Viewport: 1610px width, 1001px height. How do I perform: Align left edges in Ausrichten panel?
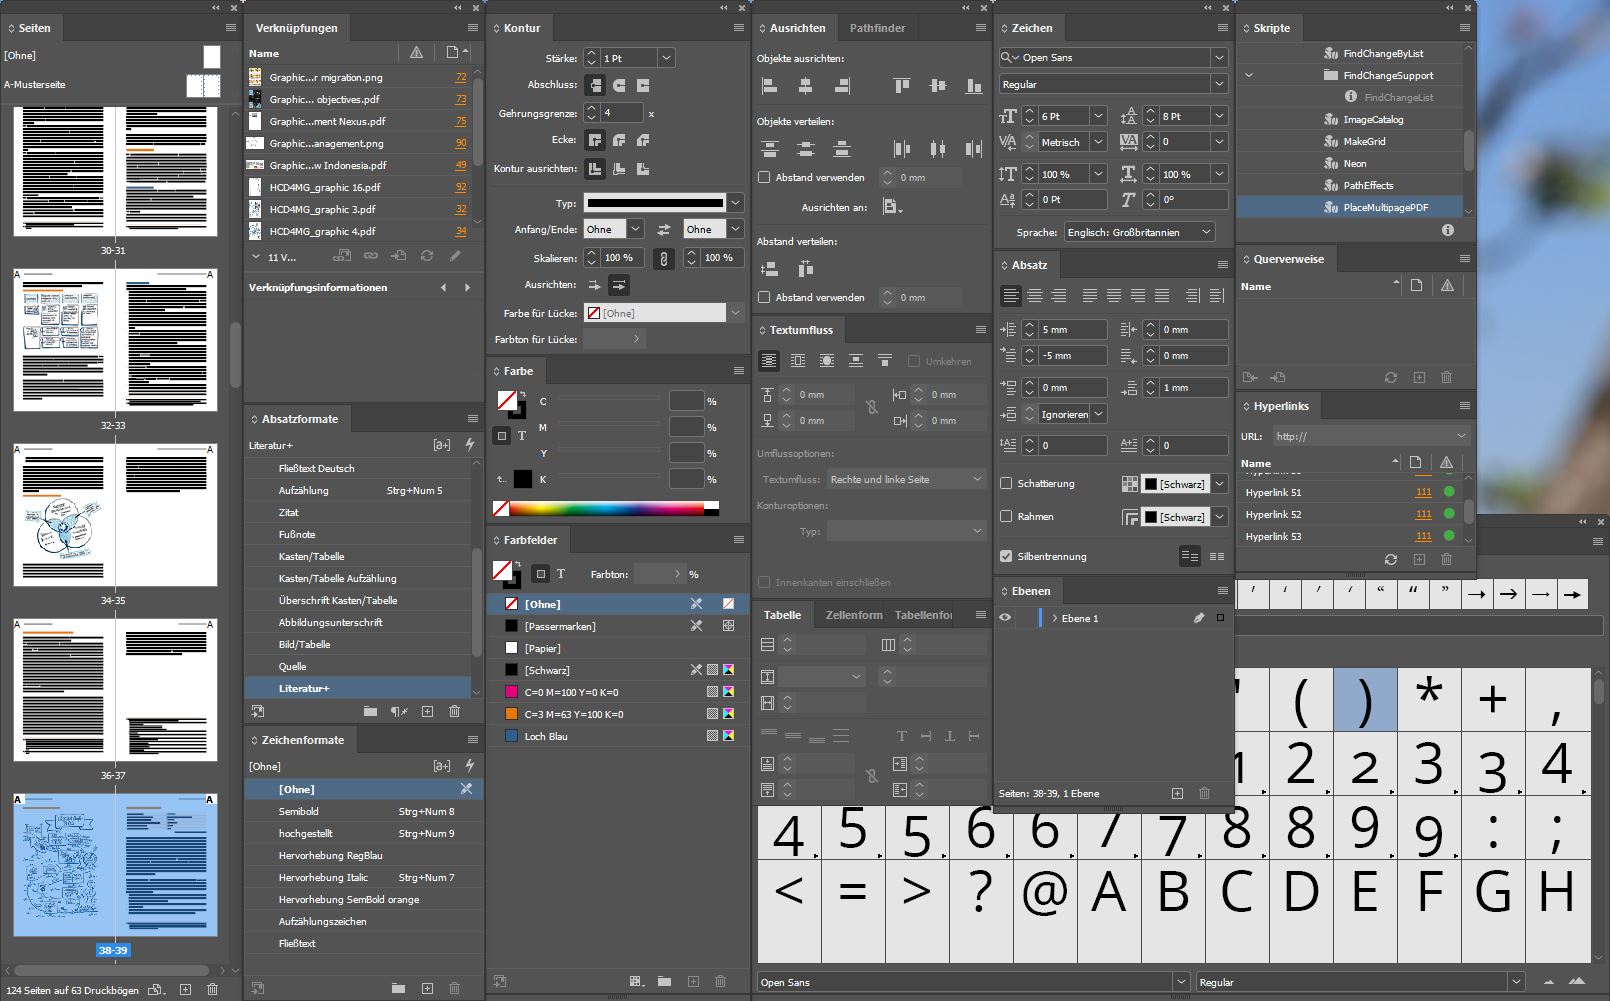tap(770, 86)
